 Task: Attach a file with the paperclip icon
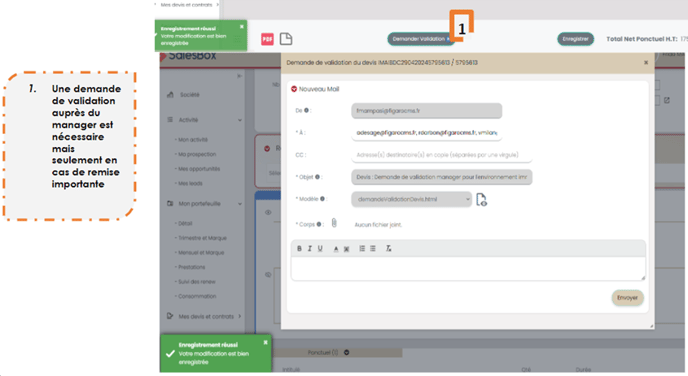[x=334, y=223]
